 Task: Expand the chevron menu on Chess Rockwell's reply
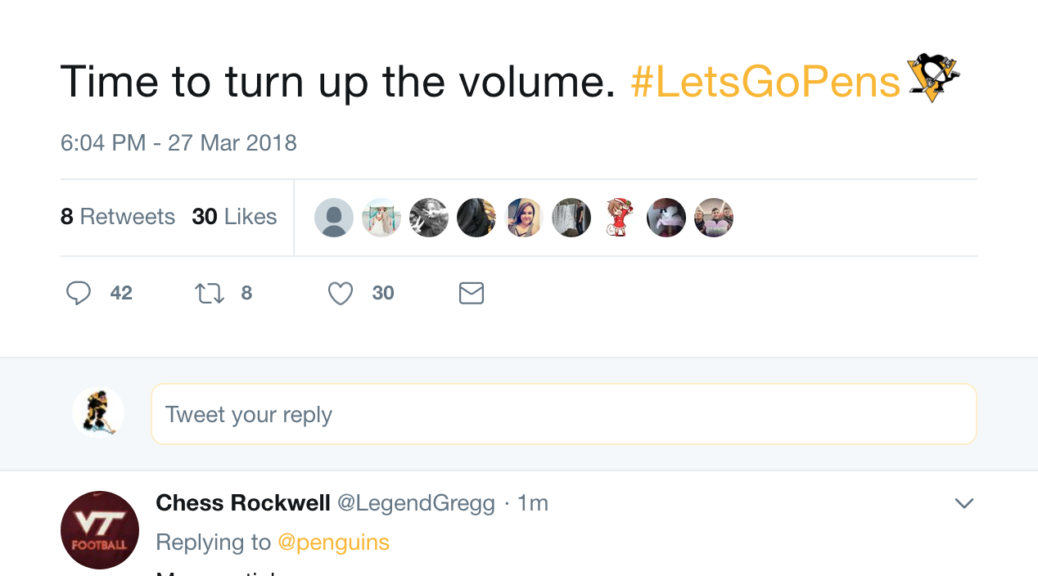pos(964,503)
